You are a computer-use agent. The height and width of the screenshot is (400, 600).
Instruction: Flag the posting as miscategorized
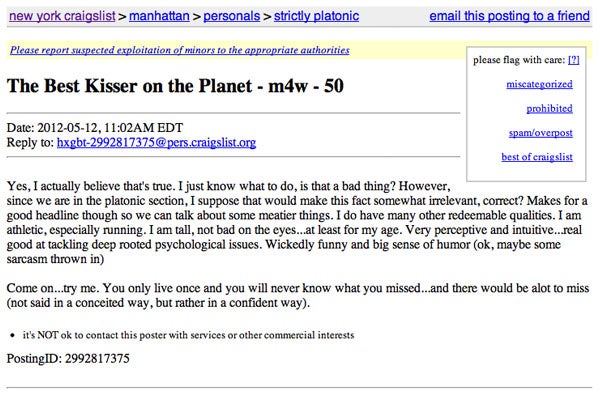(x=539, y=84)
